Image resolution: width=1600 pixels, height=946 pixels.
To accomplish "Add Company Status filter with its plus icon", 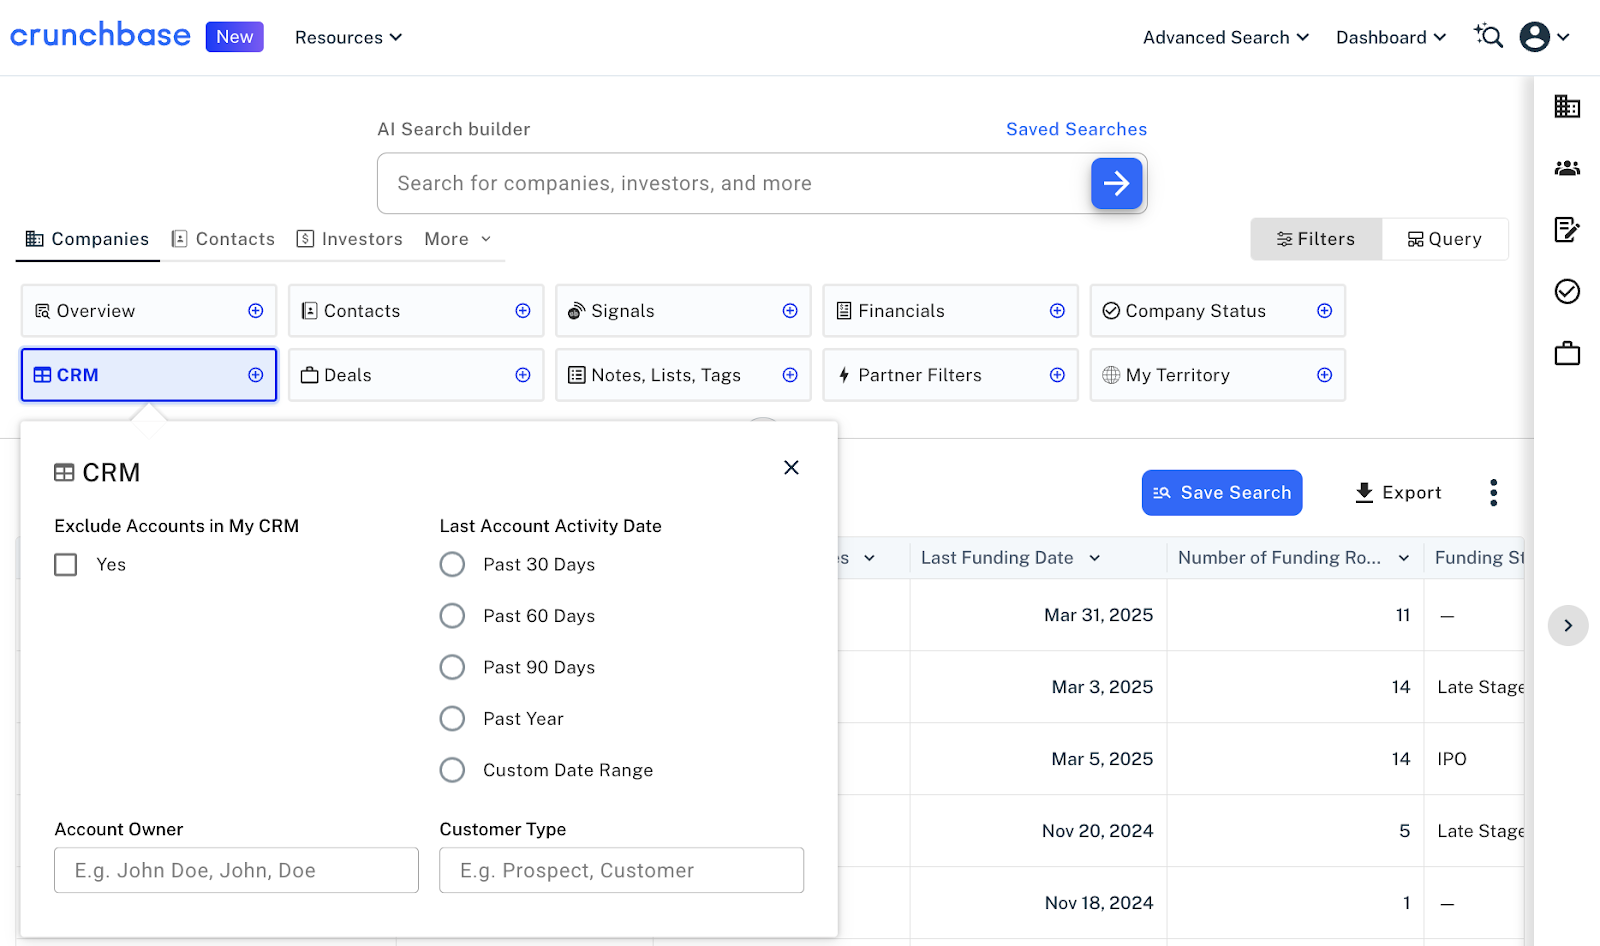I will (x=1324, y=311).
